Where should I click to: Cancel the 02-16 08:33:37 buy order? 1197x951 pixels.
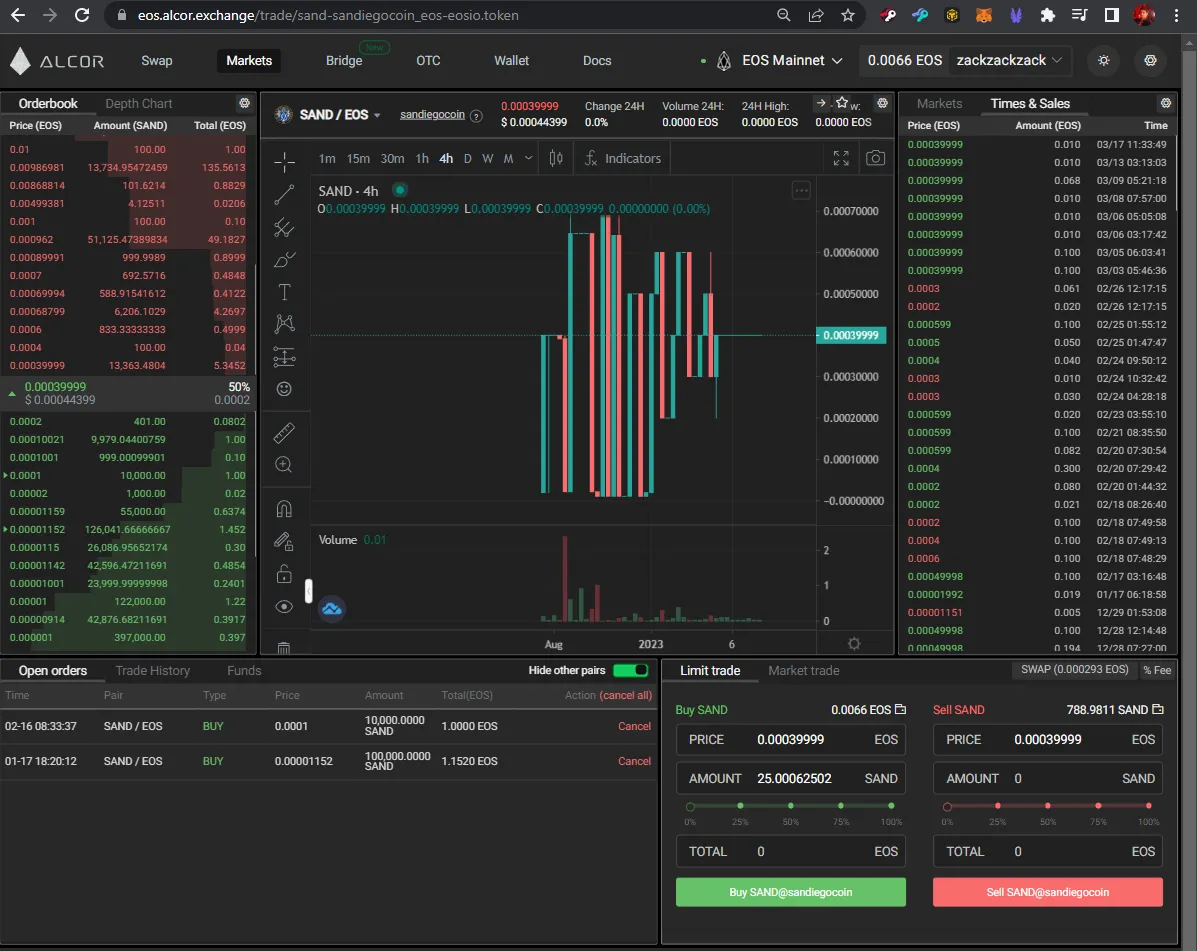634,726
